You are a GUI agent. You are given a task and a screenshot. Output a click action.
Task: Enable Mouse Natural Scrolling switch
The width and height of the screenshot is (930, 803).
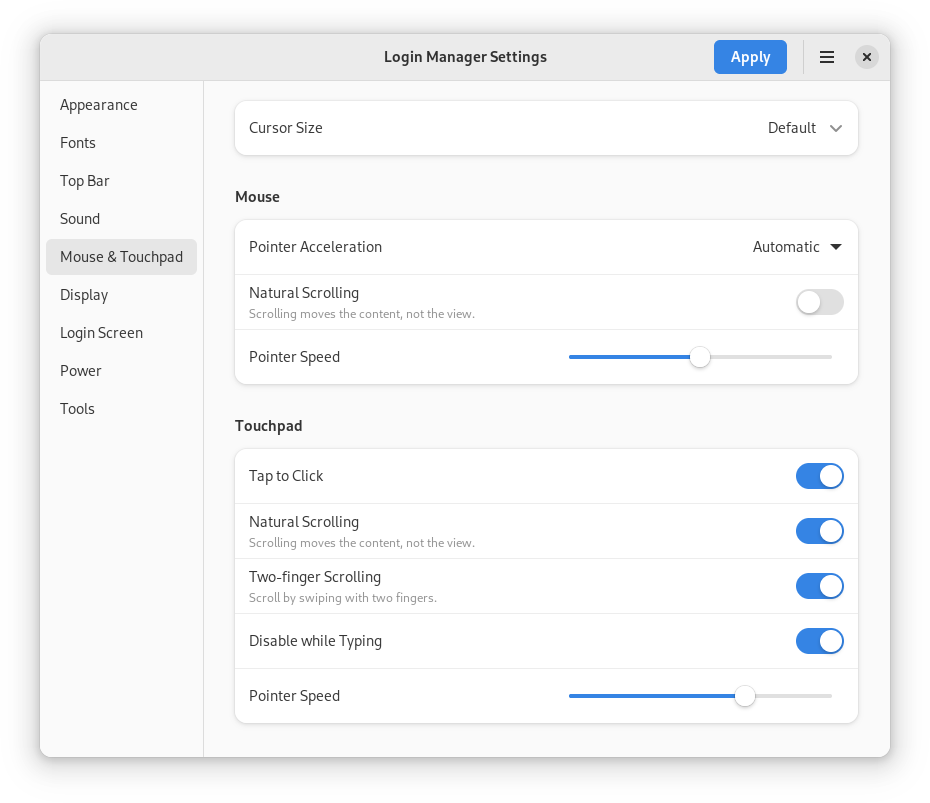coord(819,302)
